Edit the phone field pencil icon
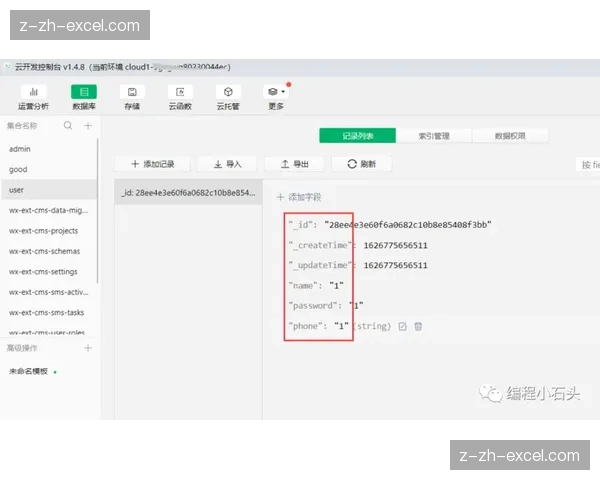 402,326
